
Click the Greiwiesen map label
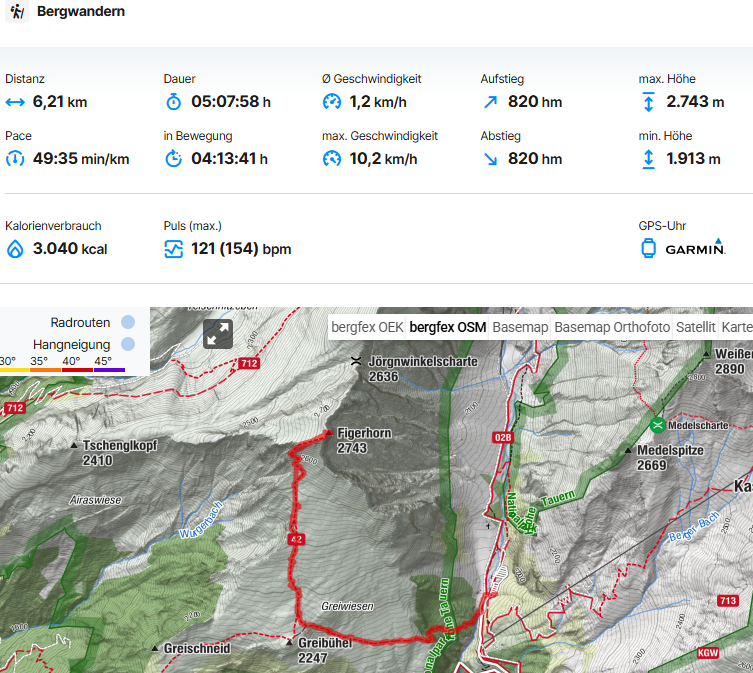tap(347, 606)
